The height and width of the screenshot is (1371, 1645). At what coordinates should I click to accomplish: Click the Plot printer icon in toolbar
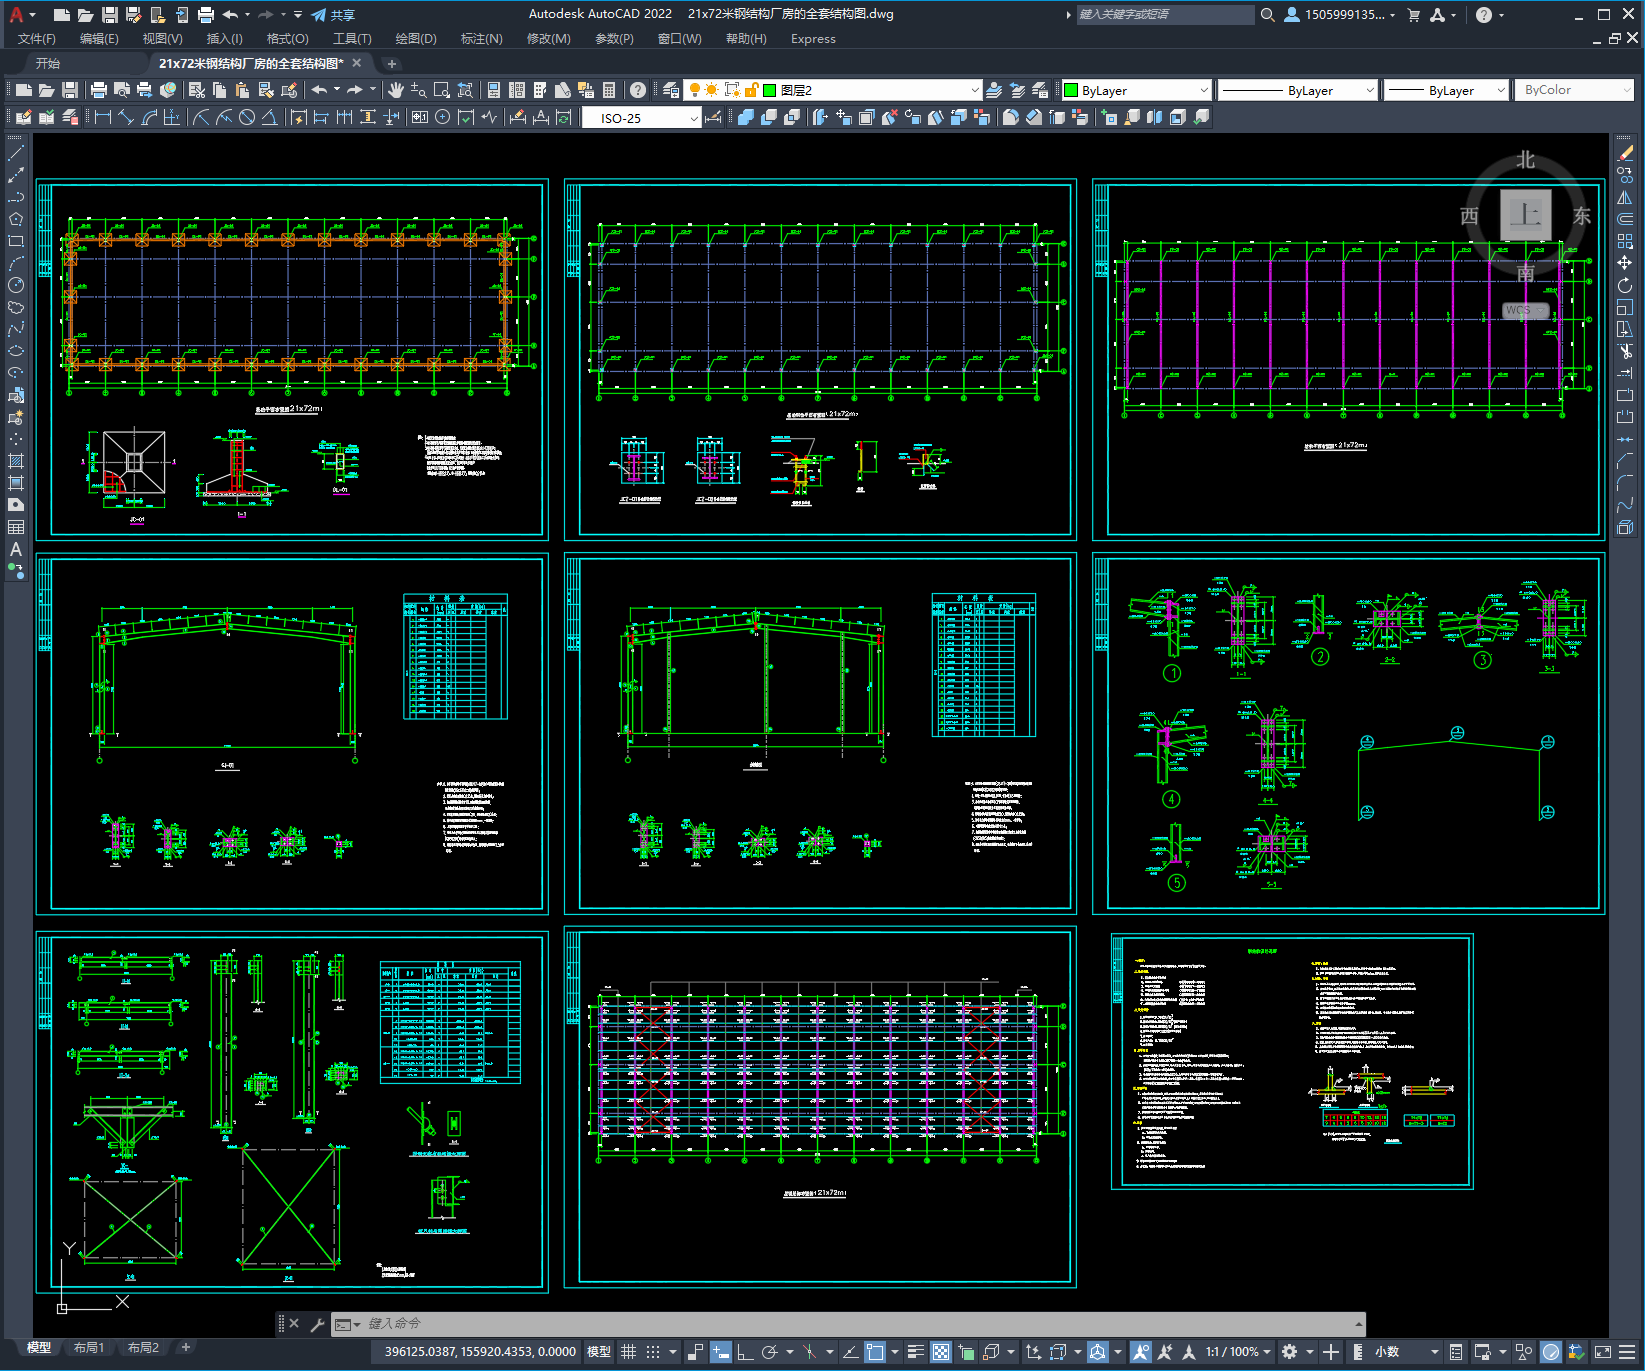[99, 90]
